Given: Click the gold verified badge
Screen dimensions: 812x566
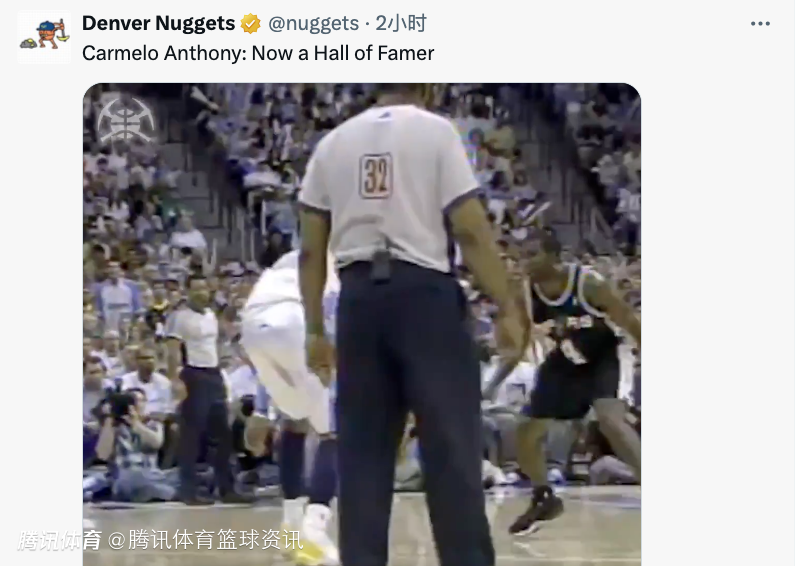Looking at the screenshot, I should pyautogui.click(x=251, y=24).
